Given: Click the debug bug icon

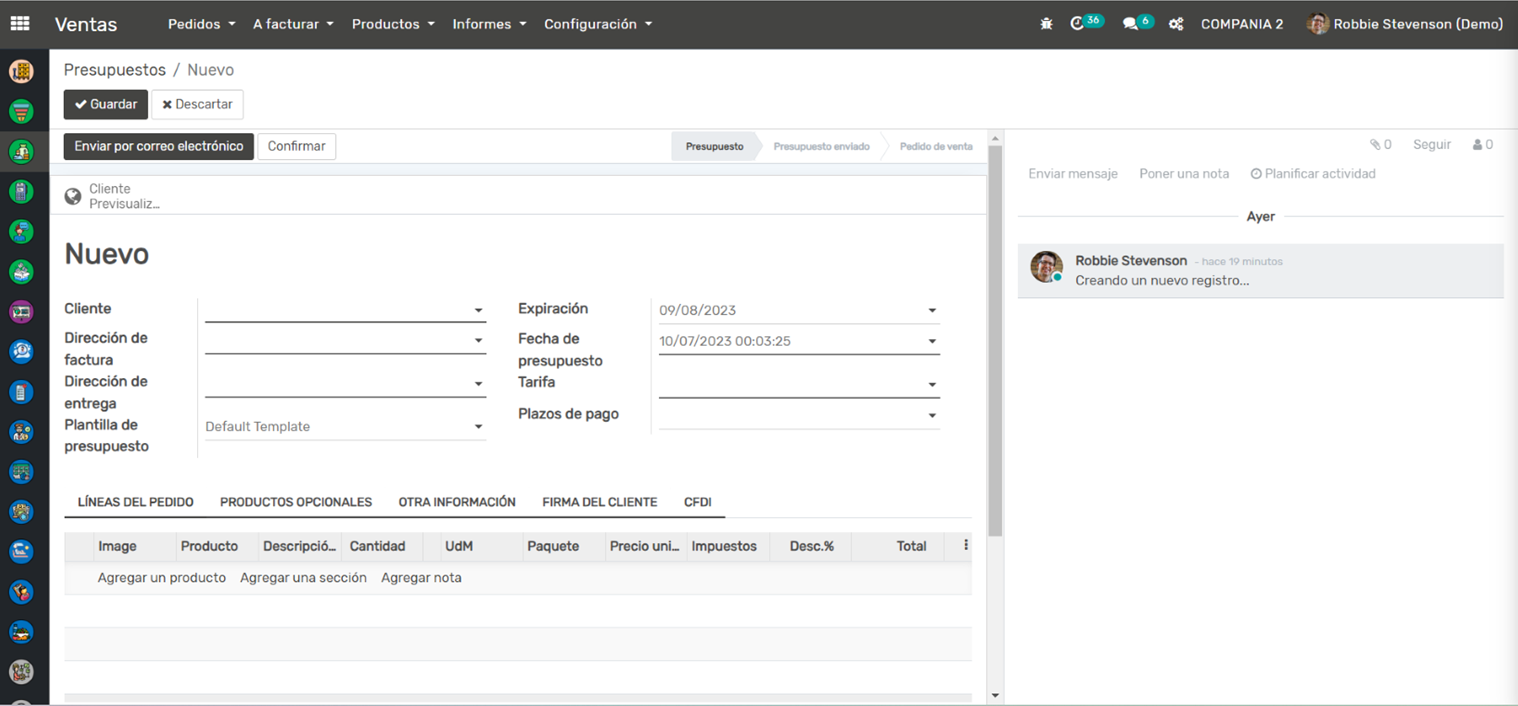Looking at the screenshot, I should (1046, 24).
